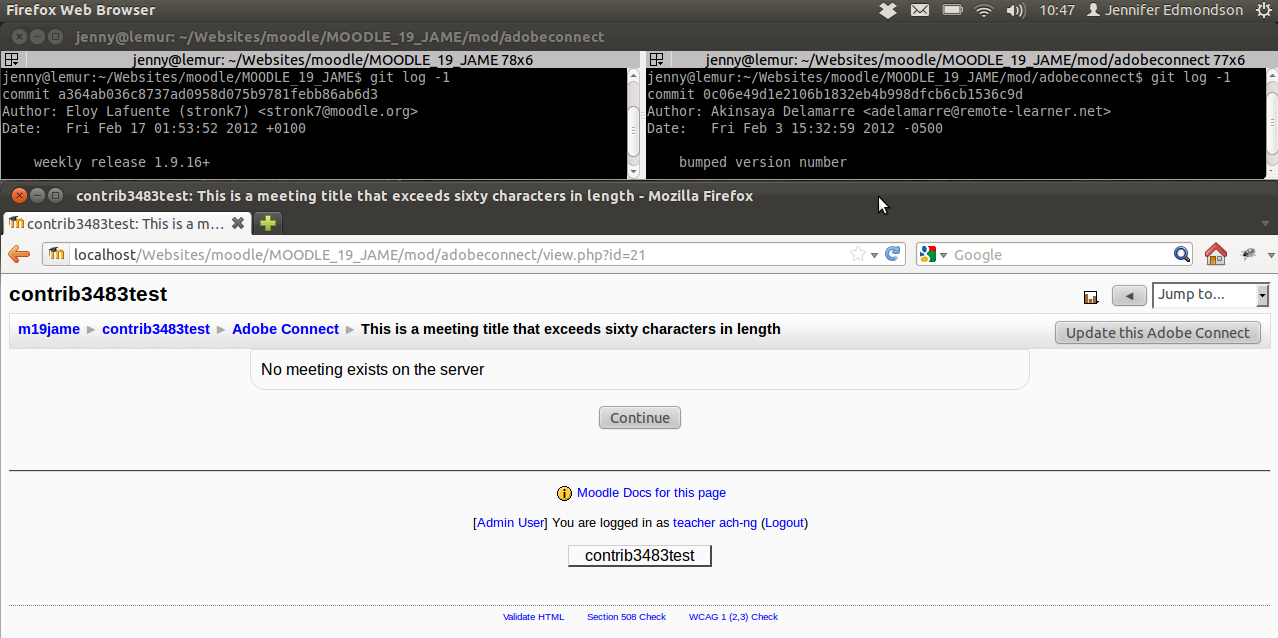Viewport: 1278px width, 638px height.
Task: Click the Logout link
Action: coord(784,523)
